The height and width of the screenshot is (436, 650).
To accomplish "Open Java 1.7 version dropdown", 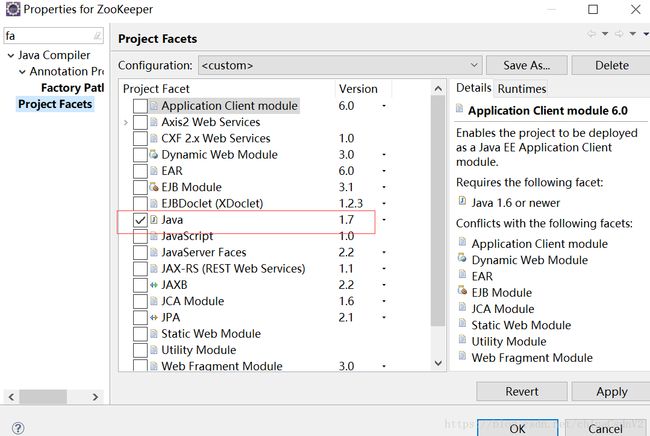I will point(384,219).
